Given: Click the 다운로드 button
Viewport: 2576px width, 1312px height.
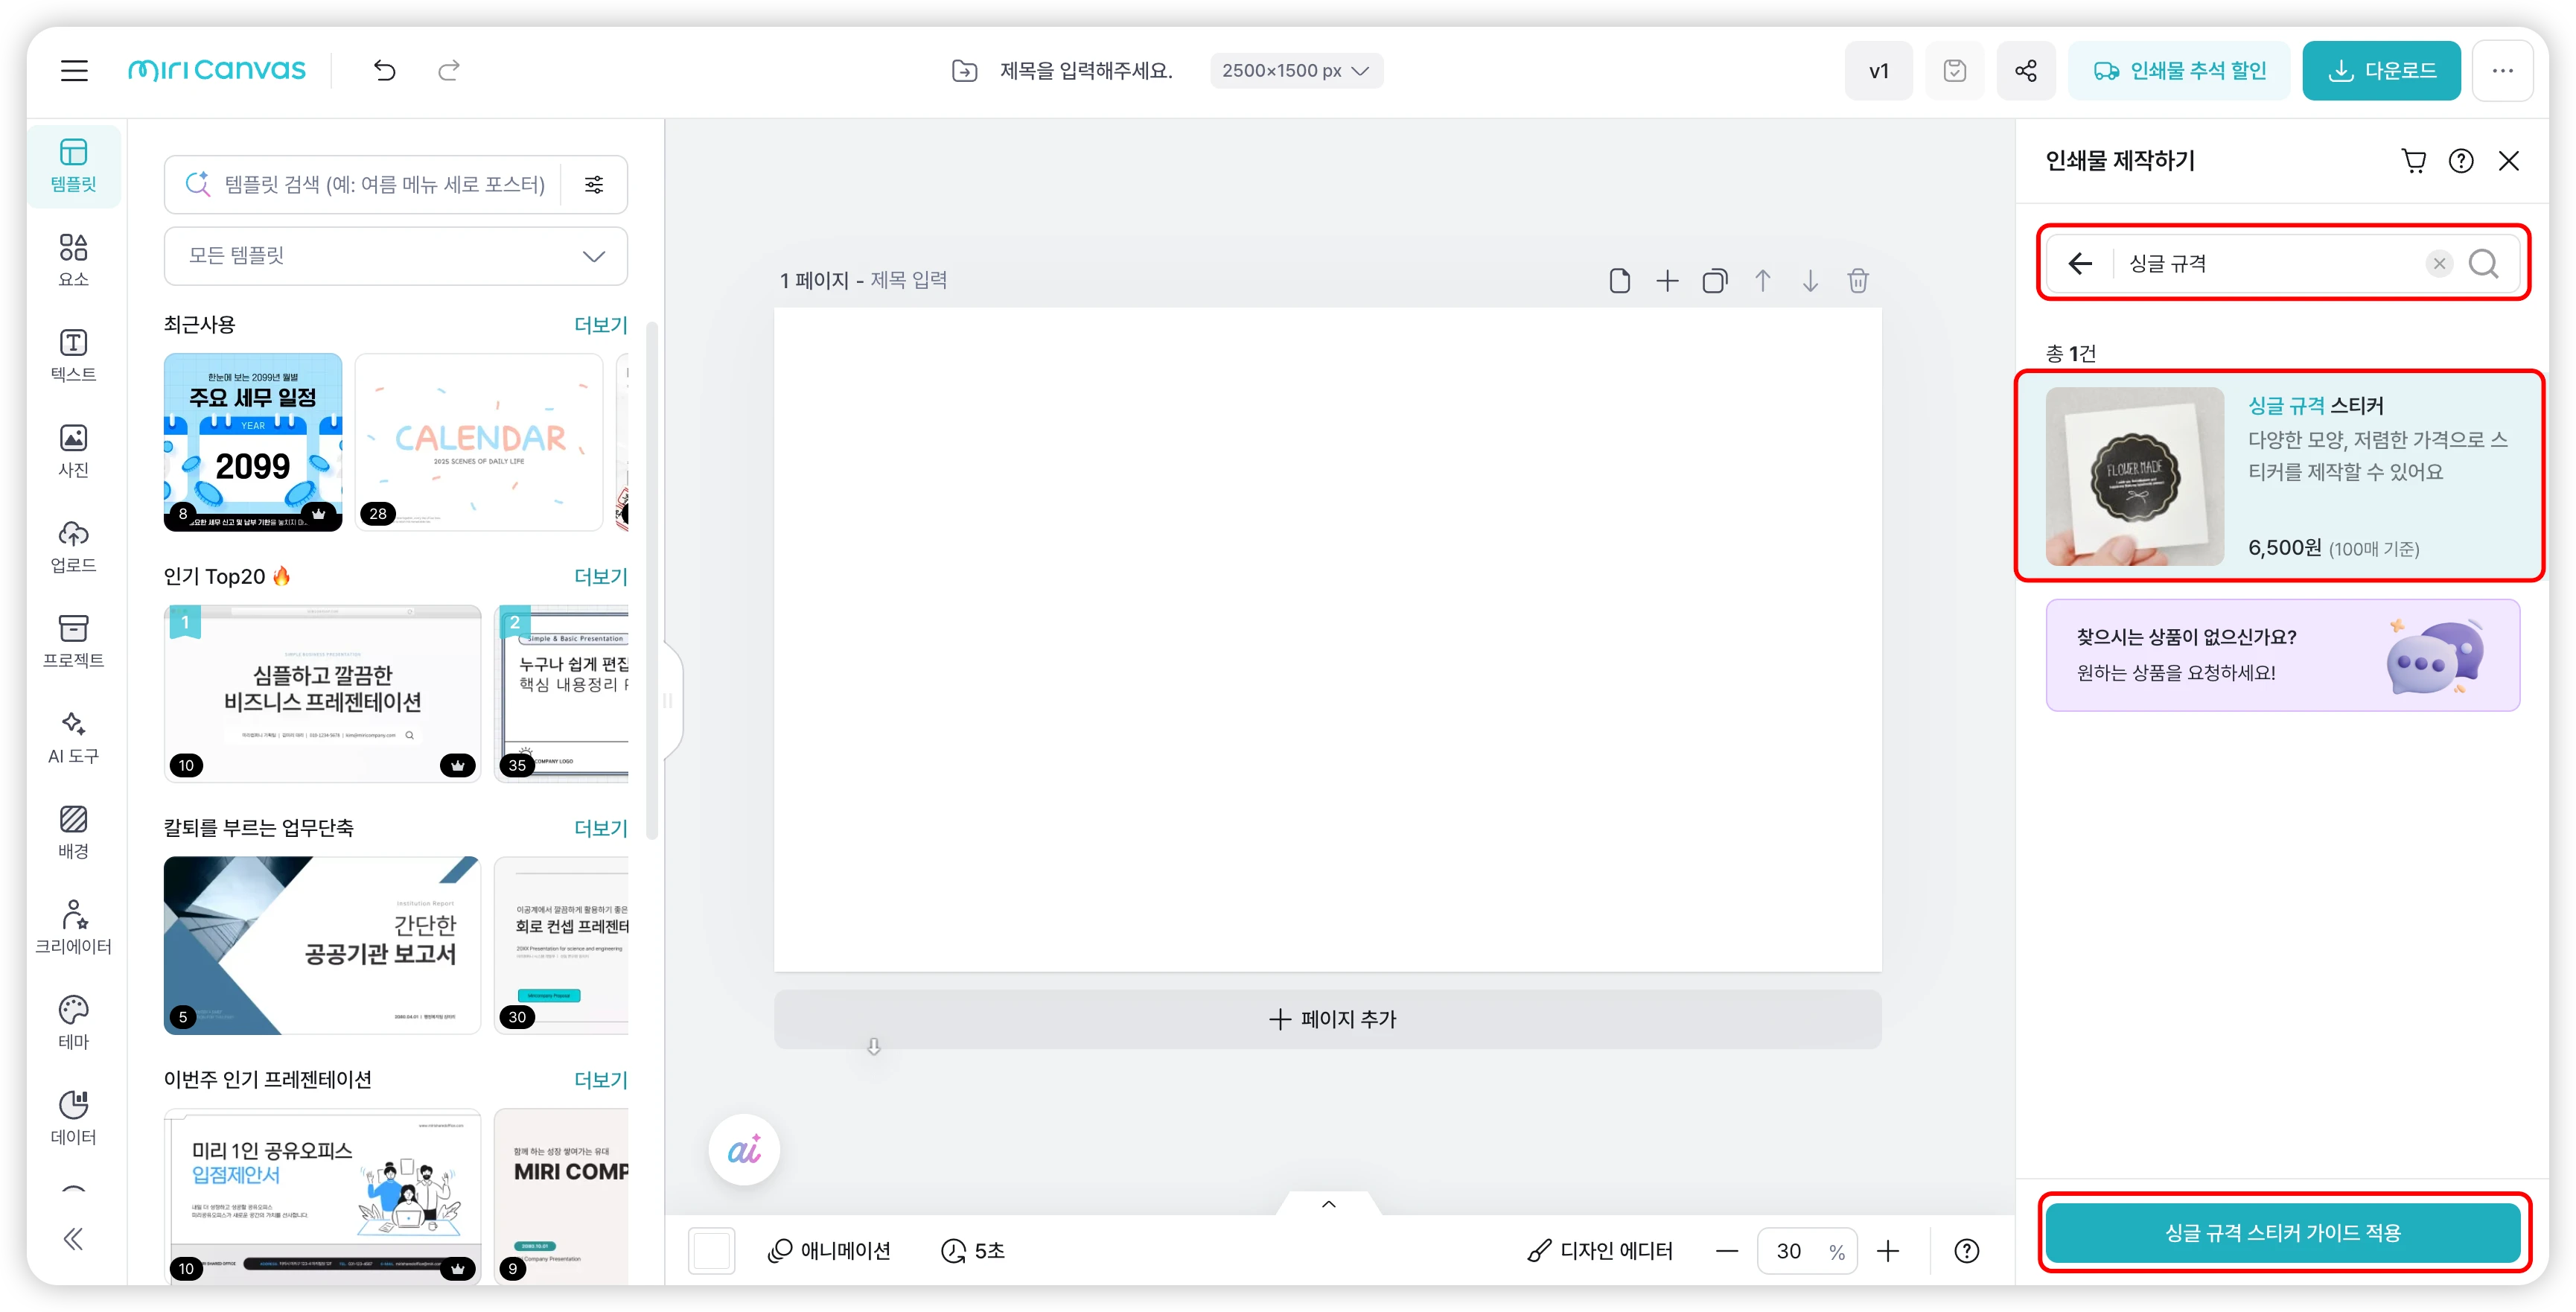Looking at the screenshot, I should [2380, 71].
